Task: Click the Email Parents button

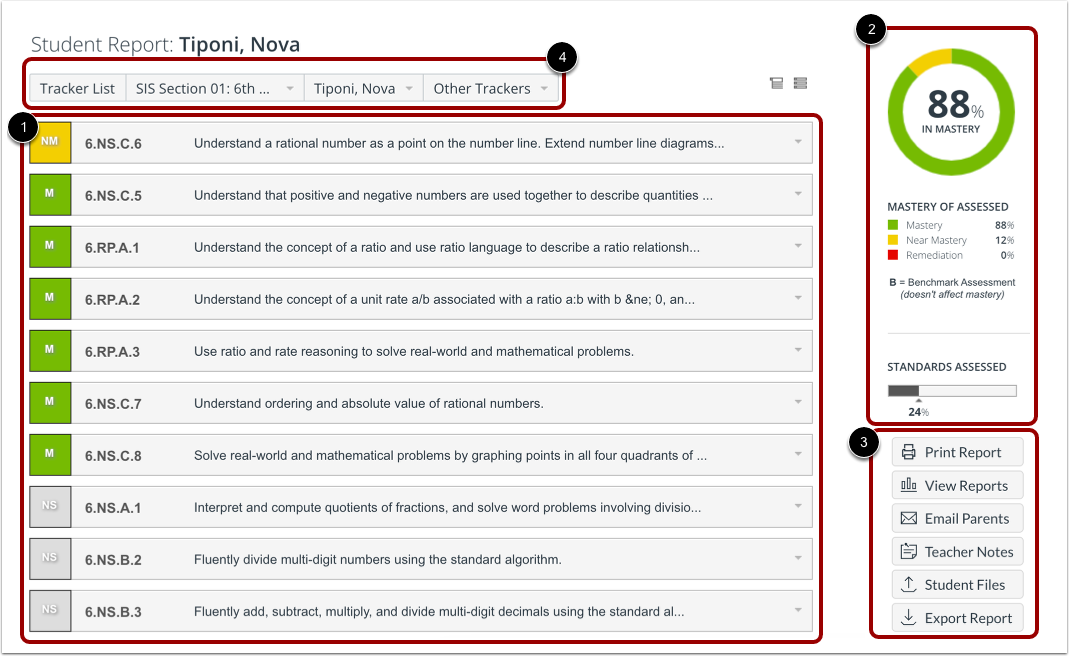Action: (x=957, y=518)
